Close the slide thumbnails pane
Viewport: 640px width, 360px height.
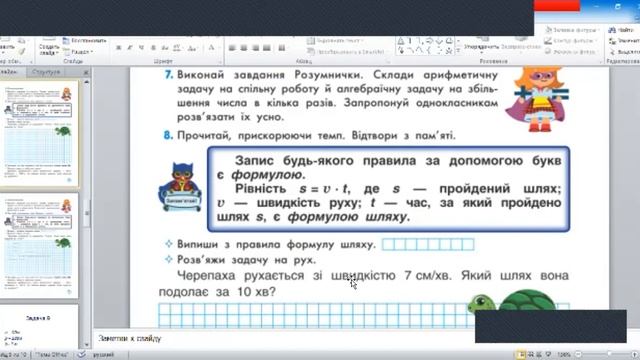(x=86, y=72)
